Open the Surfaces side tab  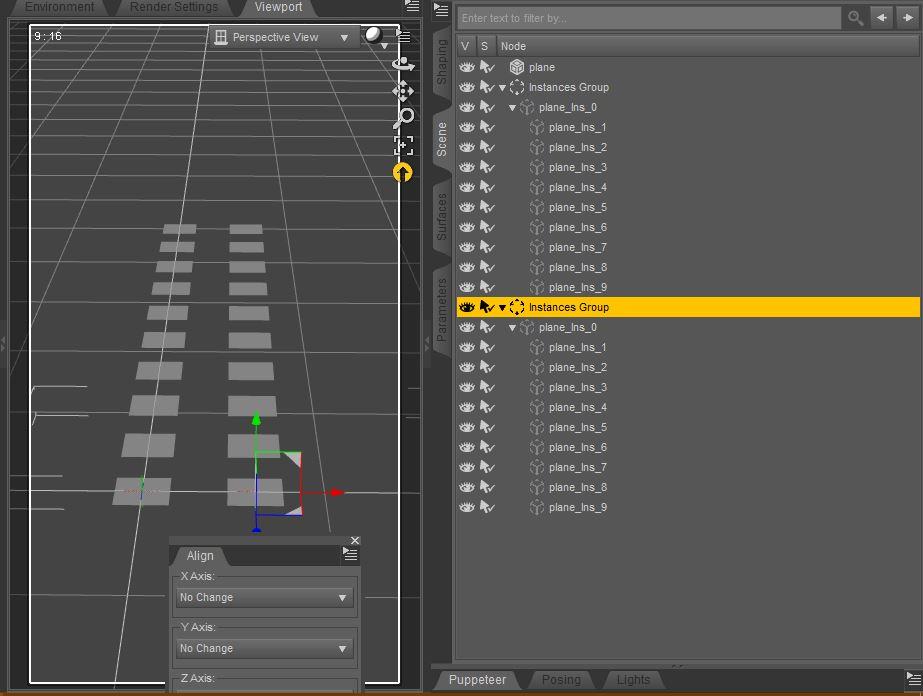441,217
